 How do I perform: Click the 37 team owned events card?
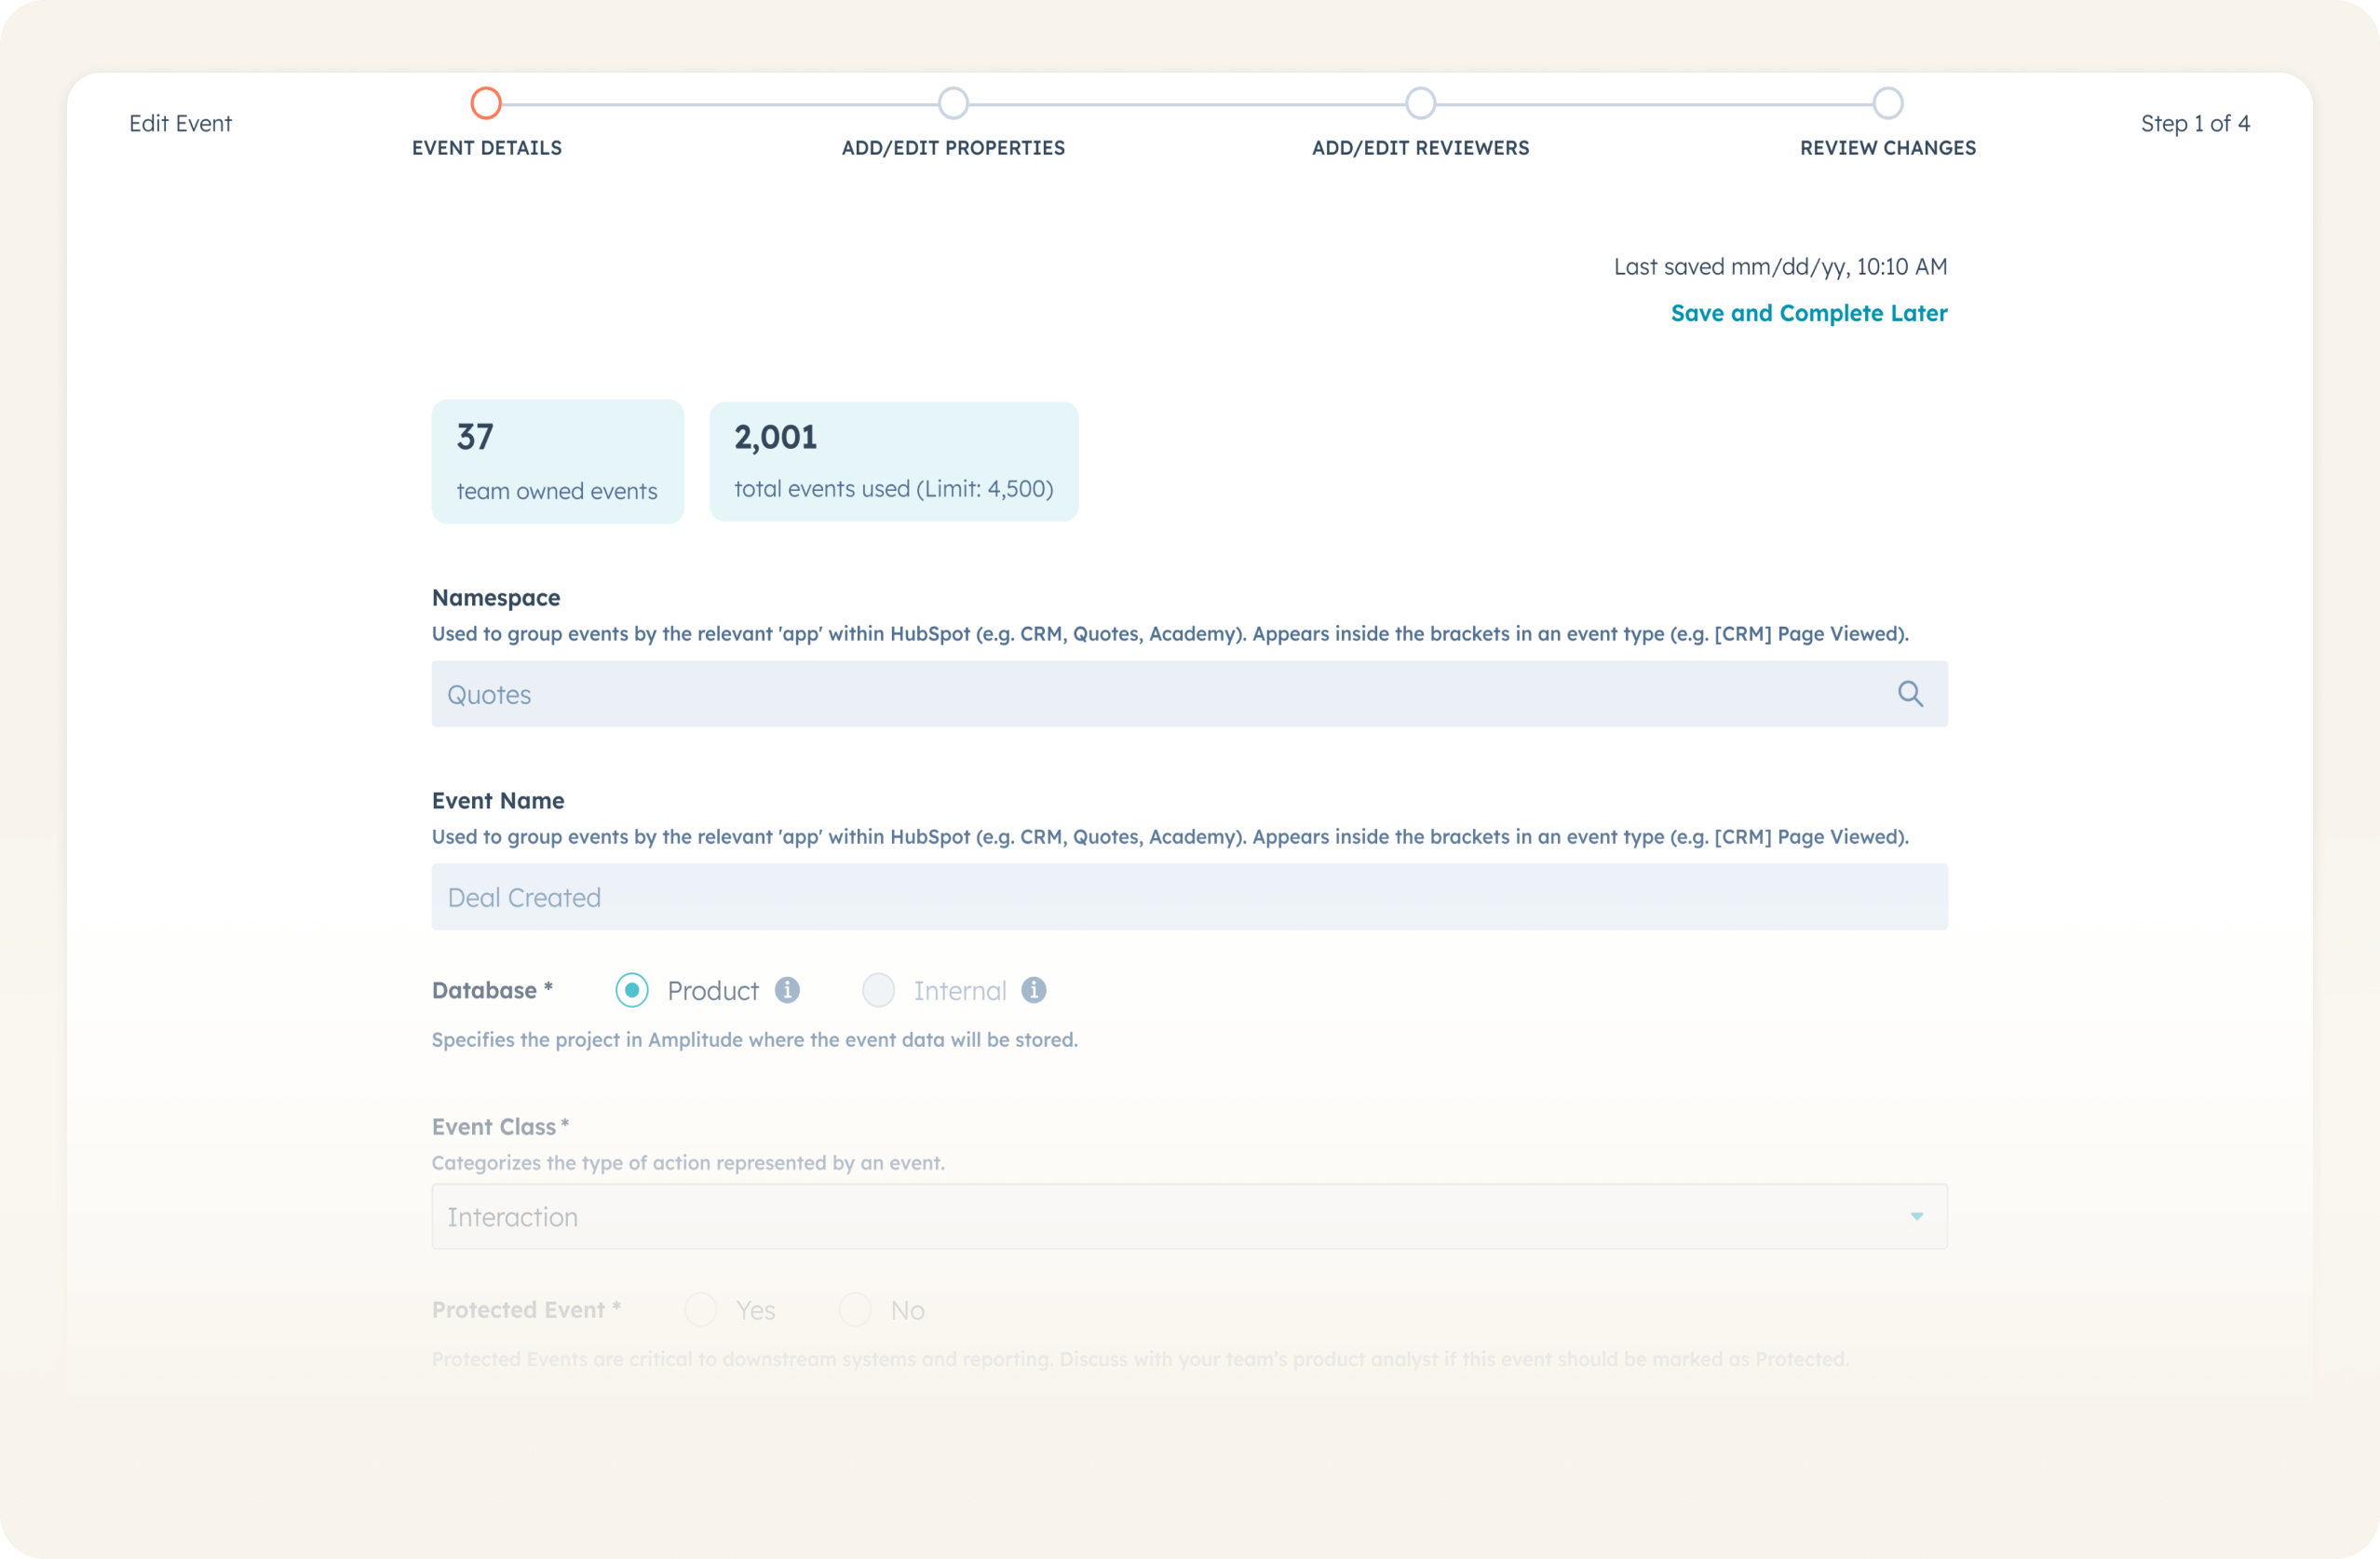557,461
